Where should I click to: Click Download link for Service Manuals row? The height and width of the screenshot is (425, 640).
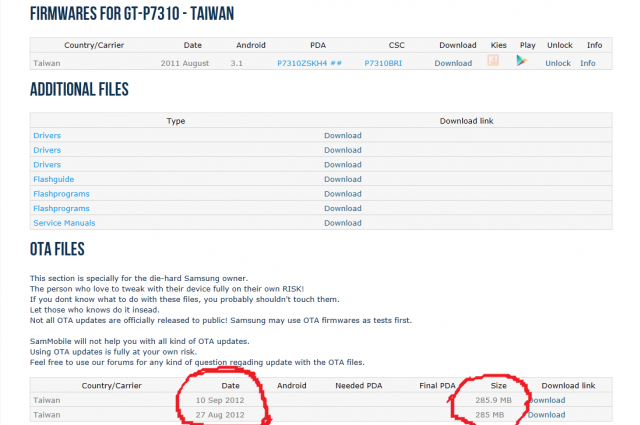point(343,223)
